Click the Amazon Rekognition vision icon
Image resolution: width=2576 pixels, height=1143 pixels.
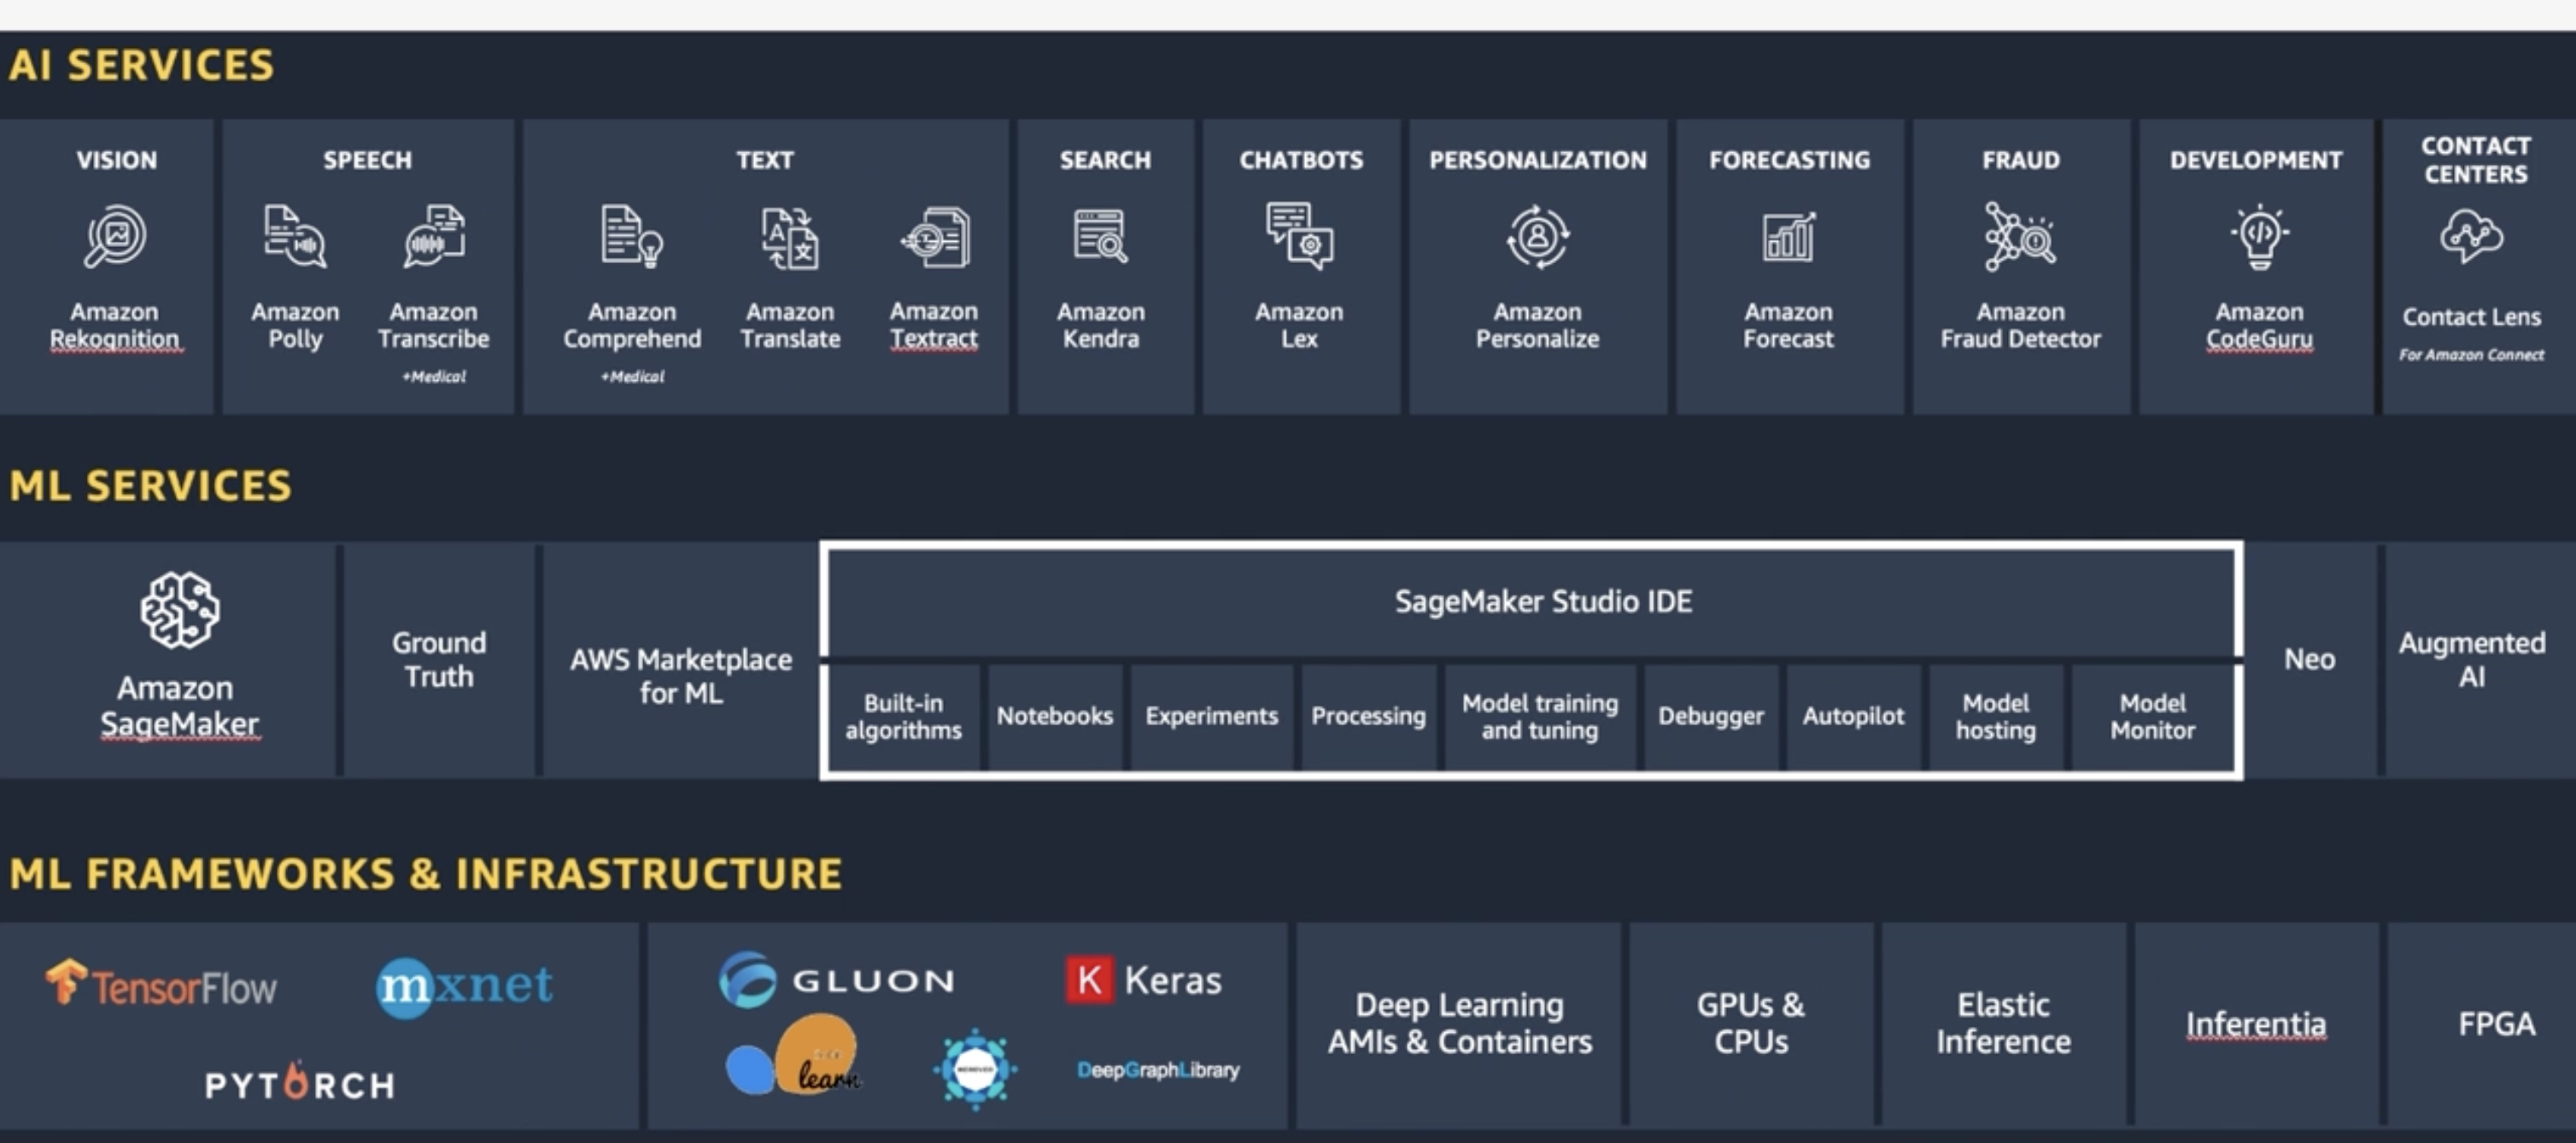tap(115, 236)
